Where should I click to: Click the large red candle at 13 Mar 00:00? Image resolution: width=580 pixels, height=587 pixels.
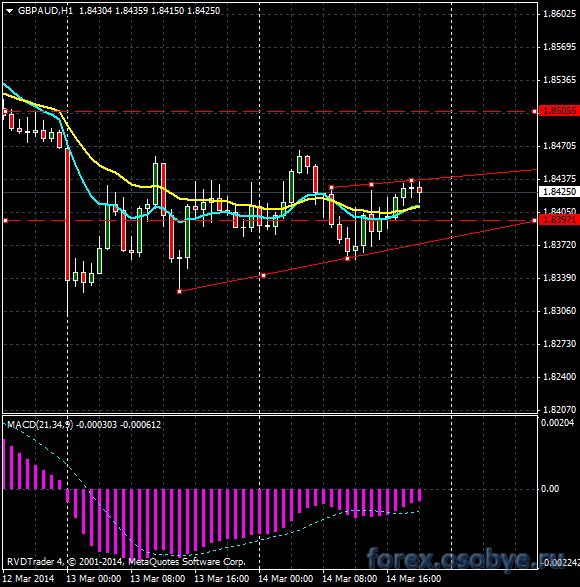pos(67,214)
